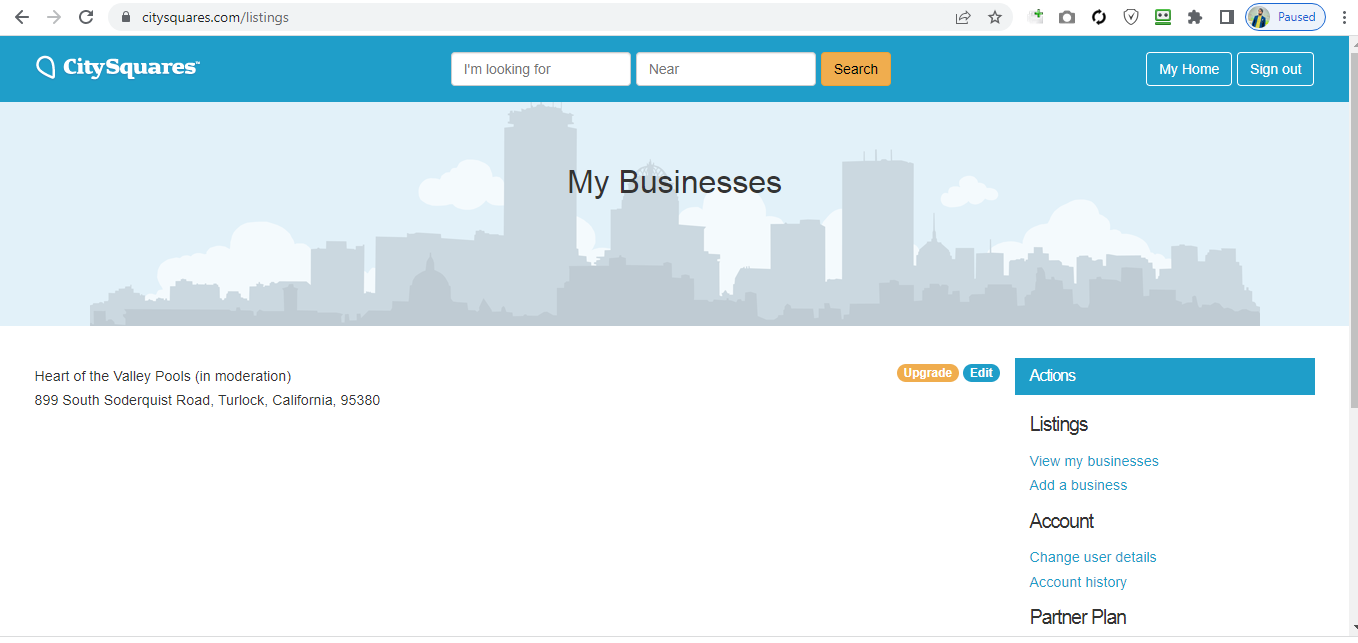Click the Account section heading
The image size is (1358, 643).
tap(1062, 521)
